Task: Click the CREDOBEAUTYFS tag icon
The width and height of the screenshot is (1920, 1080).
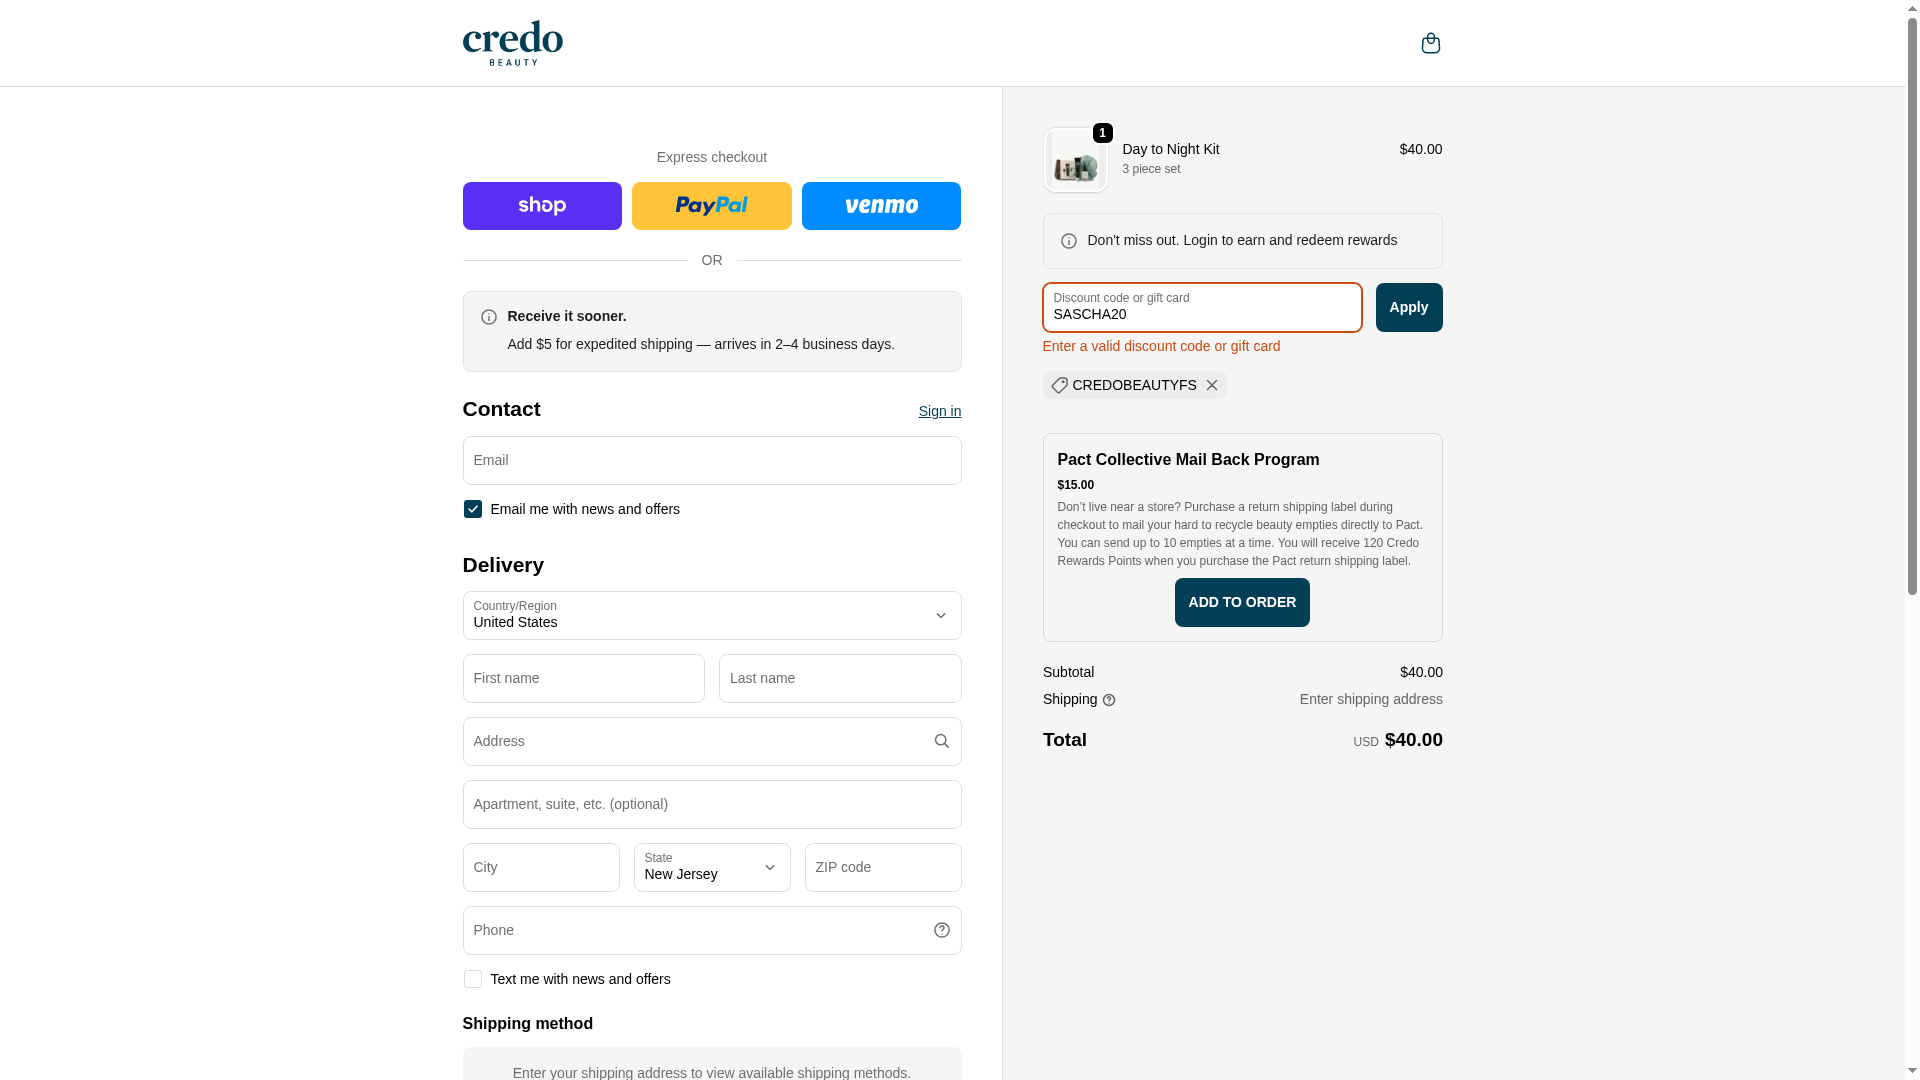Action: tap(1059, 385)
